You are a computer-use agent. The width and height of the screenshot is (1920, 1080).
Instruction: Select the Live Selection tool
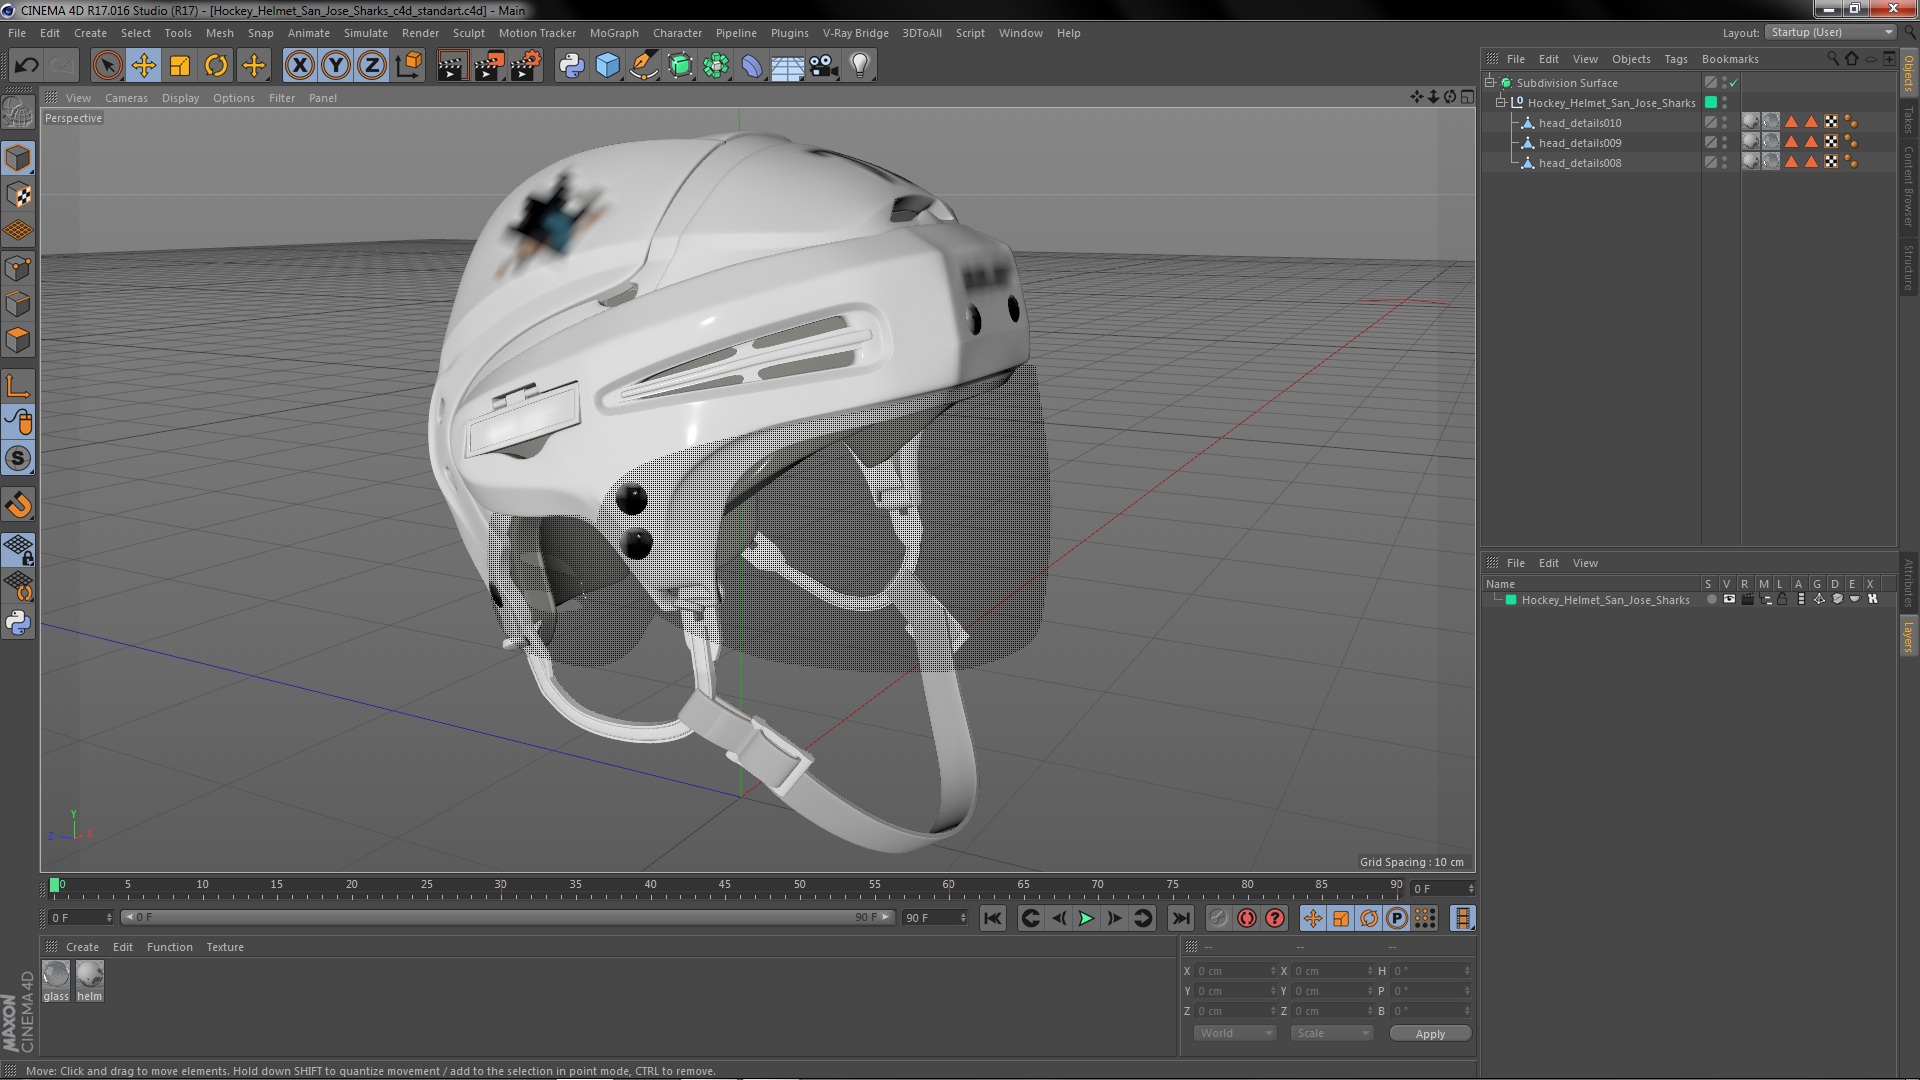pyautogui.click(x=107, y=66)
